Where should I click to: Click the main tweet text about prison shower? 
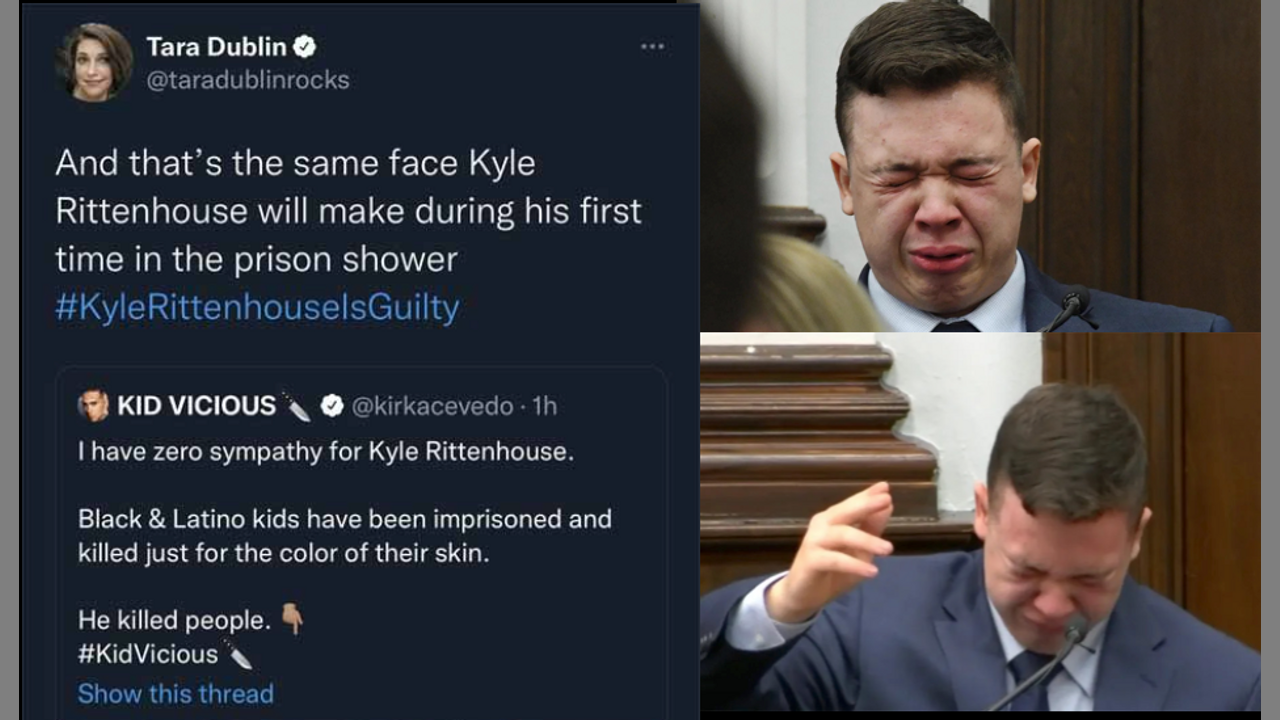348,211
